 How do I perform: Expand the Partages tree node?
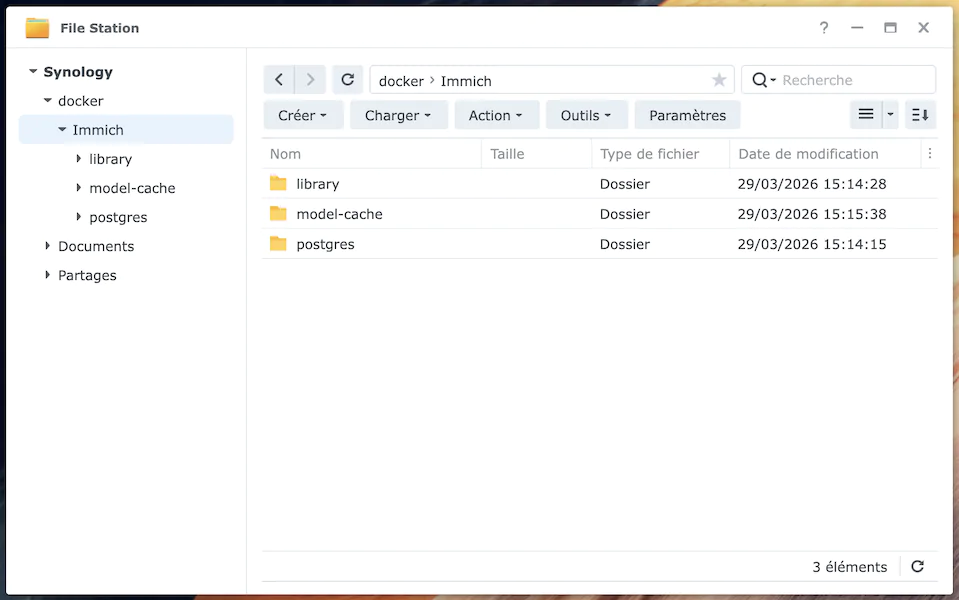coord(48,275)
